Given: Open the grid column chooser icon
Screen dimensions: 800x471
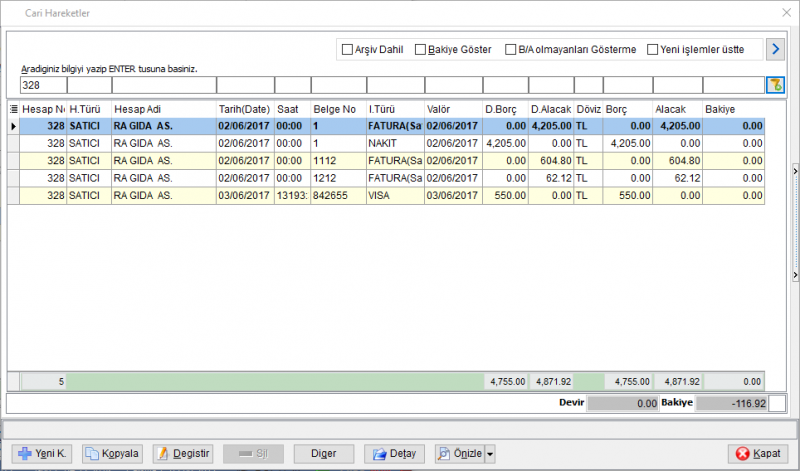Looking at the screenshot, I should [14, 109].
